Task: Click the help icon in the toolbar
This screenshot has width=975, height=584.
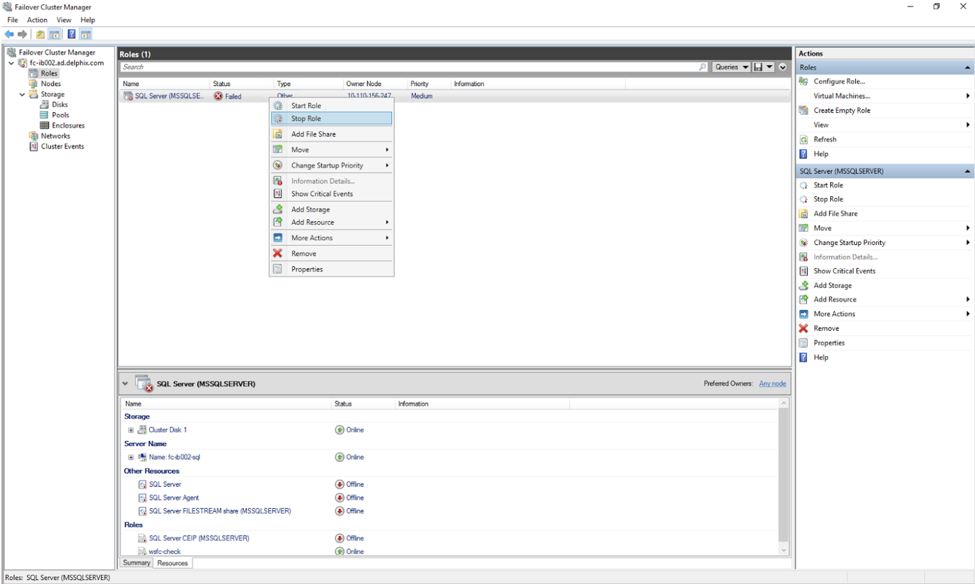Action: pyautogui.click(x=71, y=34)
